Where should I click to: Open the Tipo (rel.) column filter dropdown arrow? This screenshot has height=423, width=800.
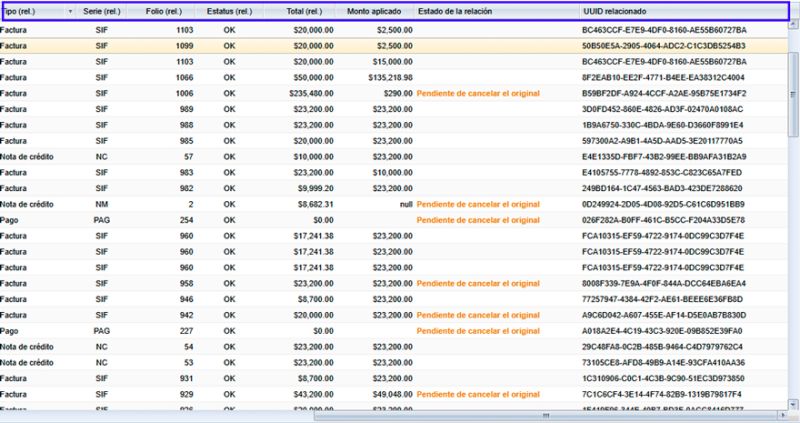click(70, 11)
